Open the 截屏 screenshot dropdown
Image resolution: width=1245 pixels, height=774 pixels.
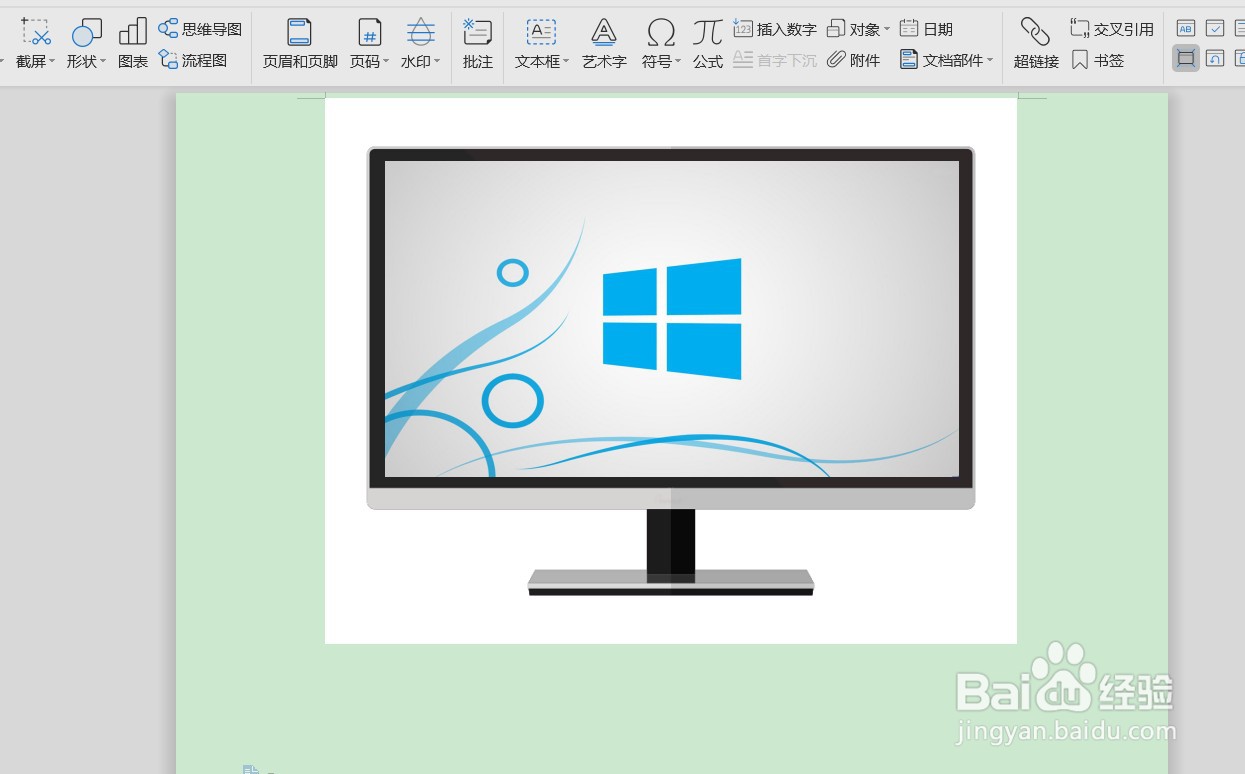pos(36,45)
